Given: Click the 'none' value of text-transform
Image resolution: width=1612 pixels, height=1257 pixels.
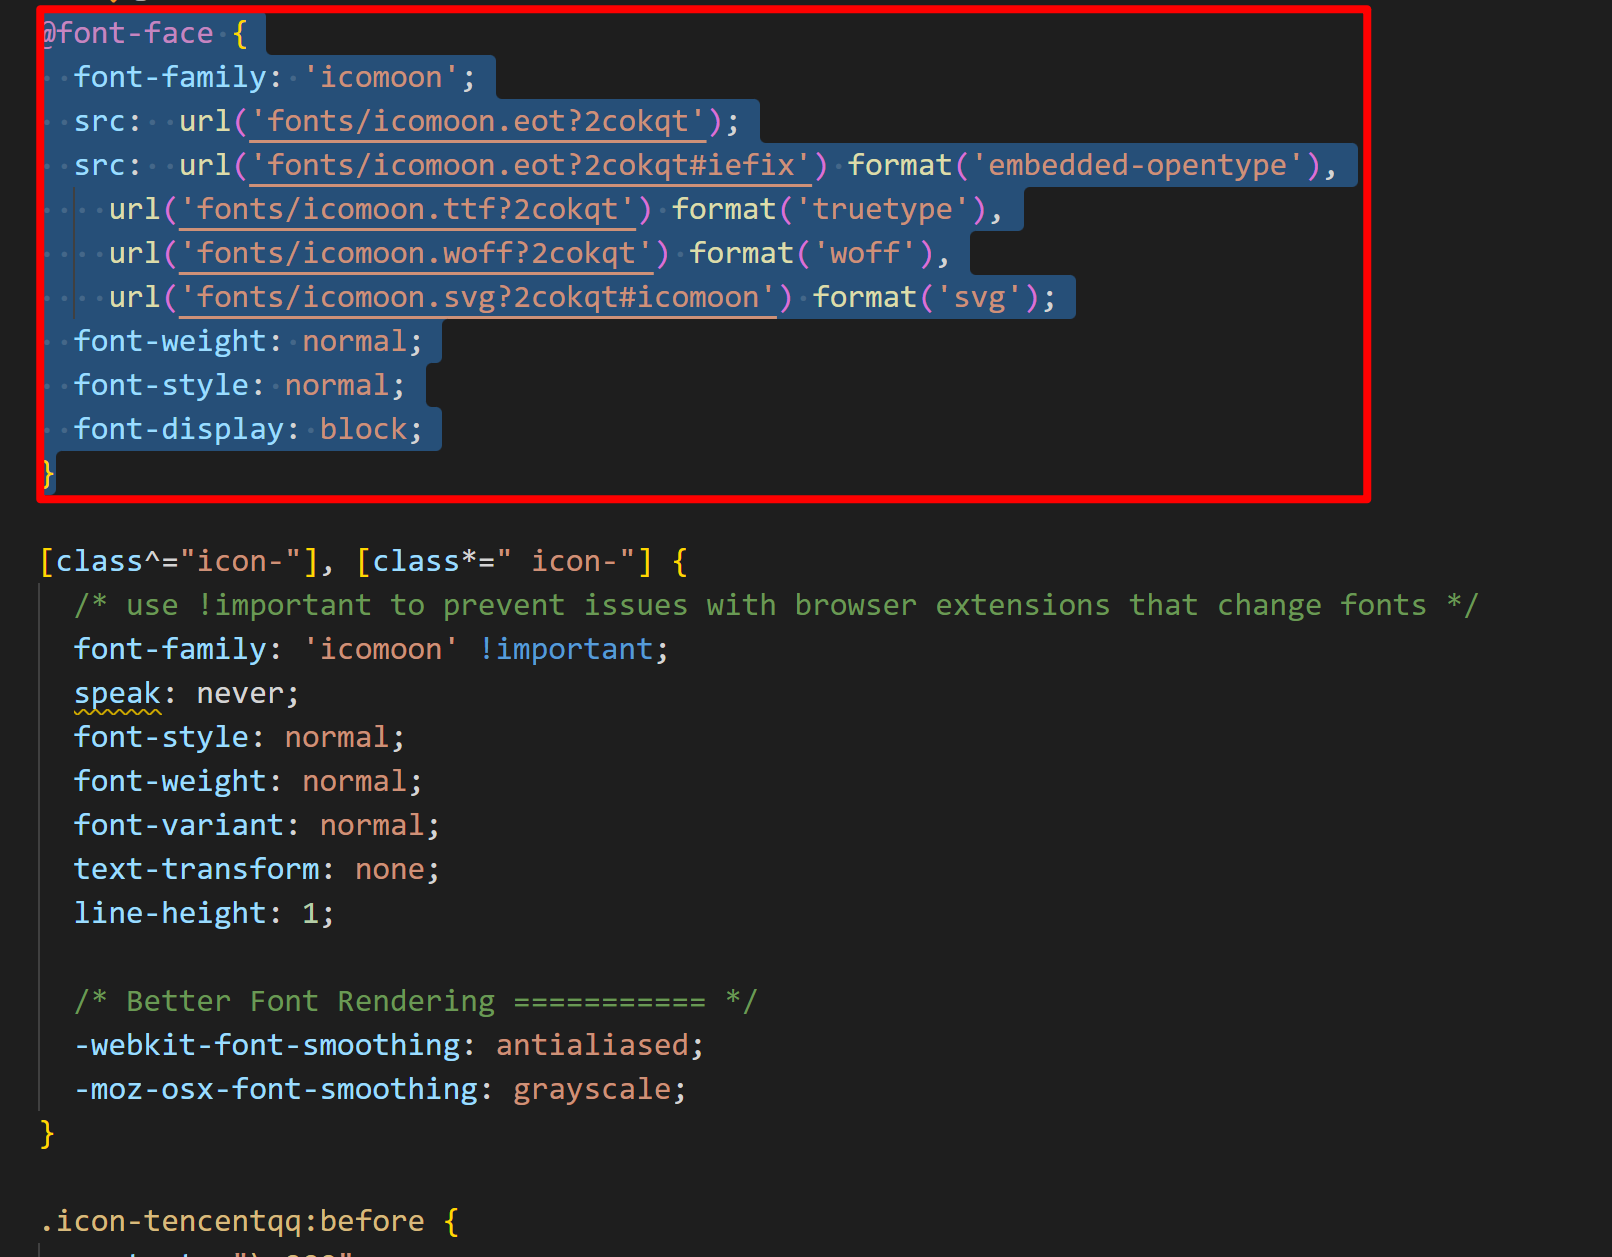Looking at the screenshot, I should point(390,869).
